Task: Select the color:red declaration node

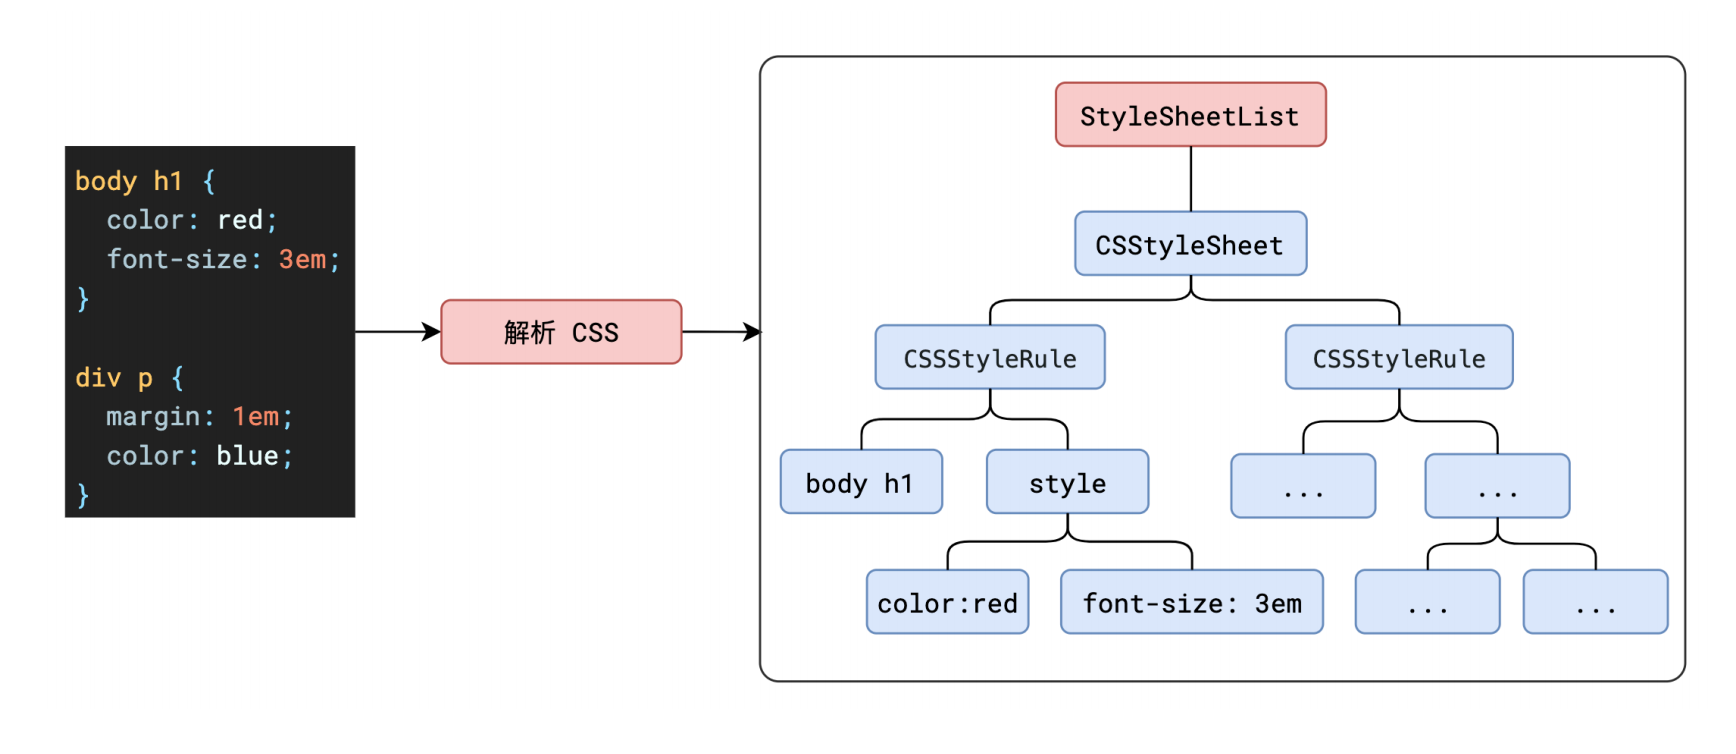Action: point(947,602)
